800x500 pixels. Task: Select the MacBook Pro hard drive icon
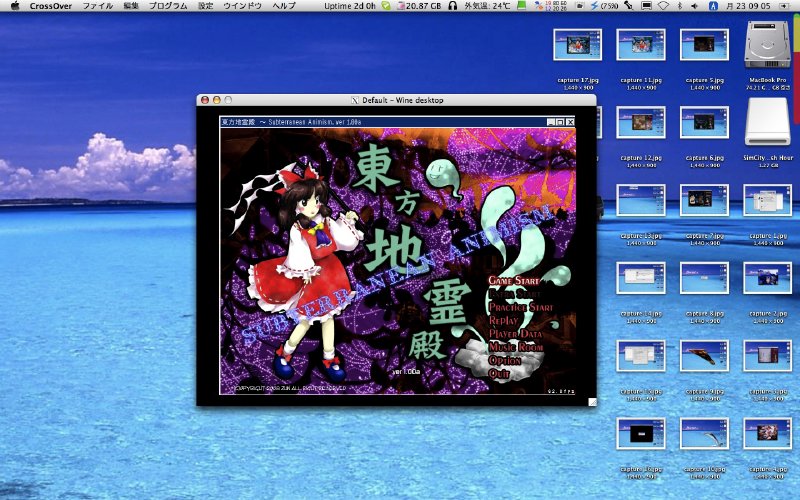[x=767, y=44]
